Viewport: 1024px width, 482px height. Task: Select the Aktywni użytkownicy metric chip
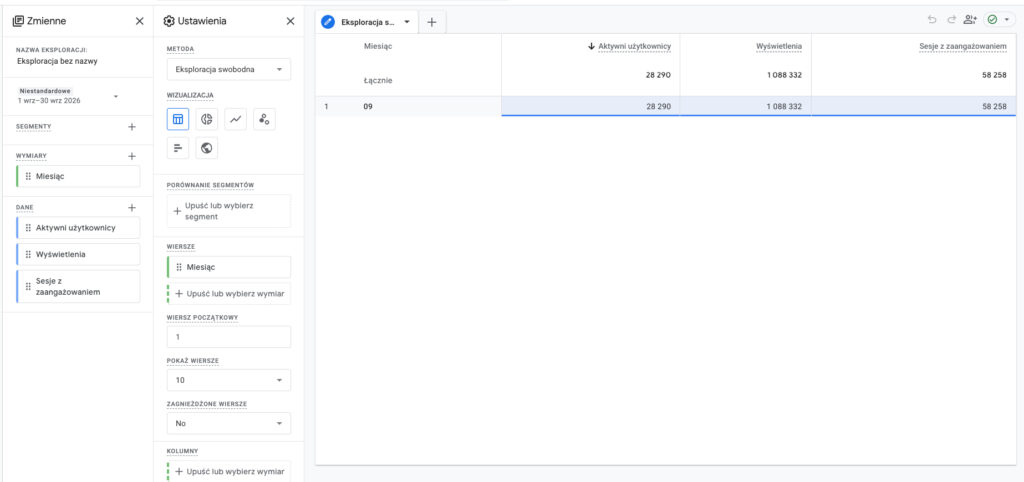coord(78,228)
